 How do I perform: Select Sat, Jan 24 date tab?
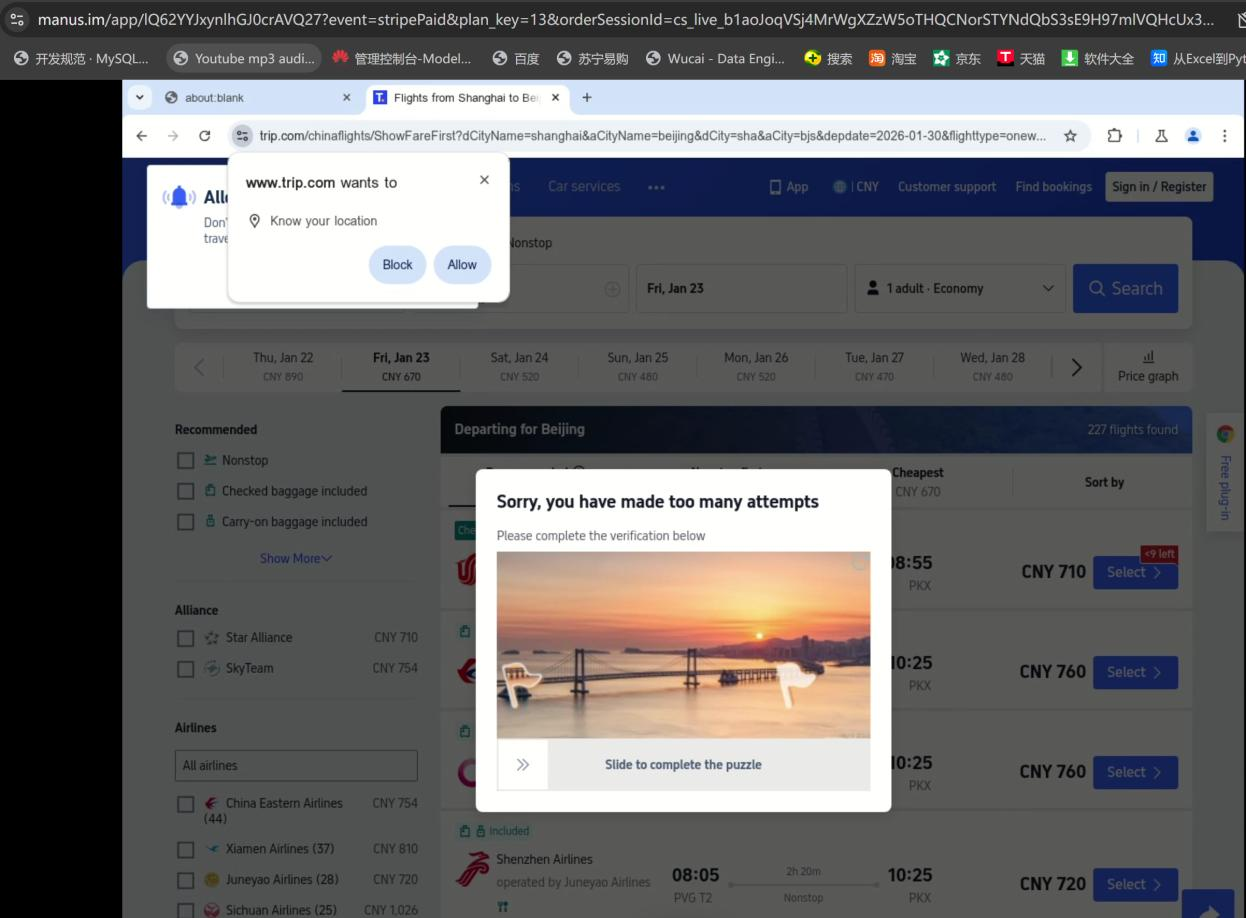(x=519, y=366)
